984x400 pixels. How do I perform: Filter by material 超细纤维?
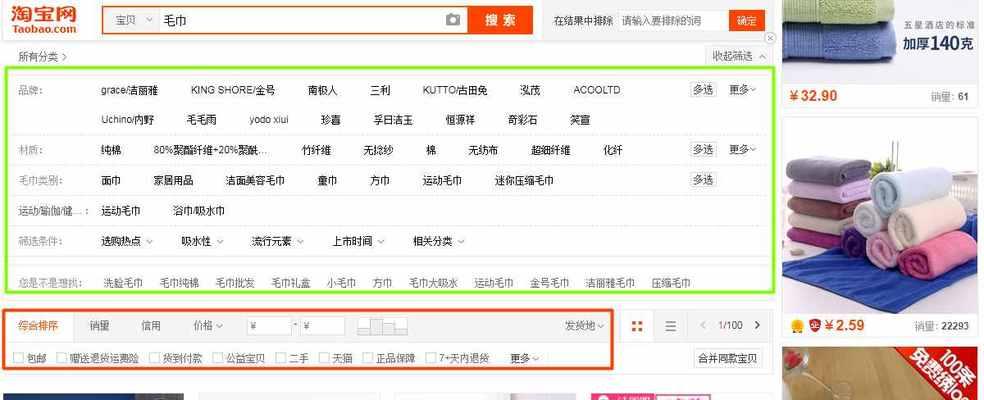tap(550, 150)
